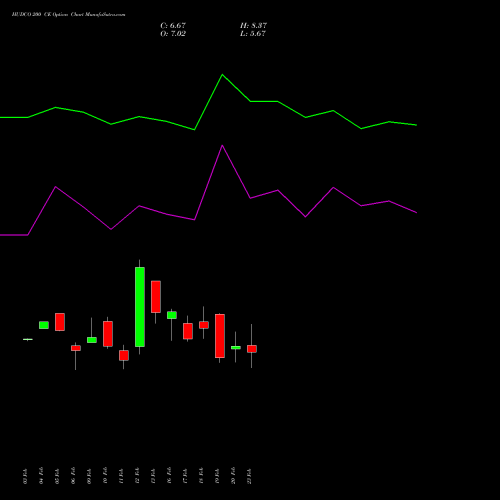
Task: Click the 19 Feb date label
Action: (217, 476)
